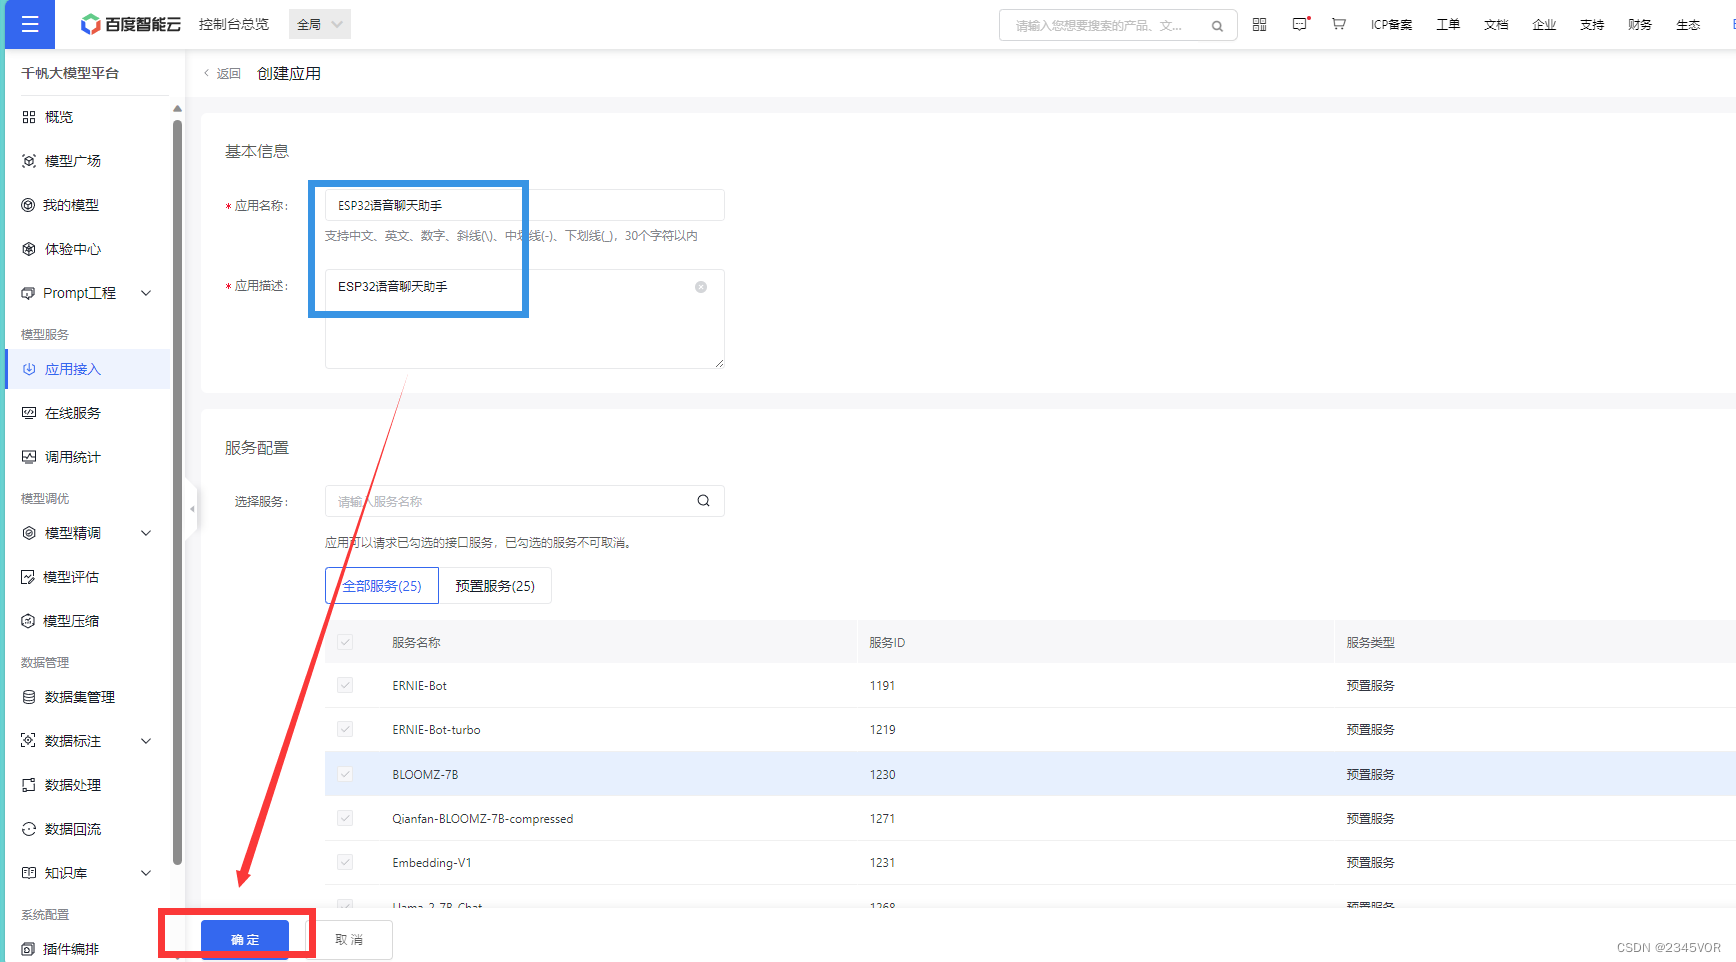Switch to the 预置服务(25) tab
Screen dimensions: 1736x962
pos(495,586)
